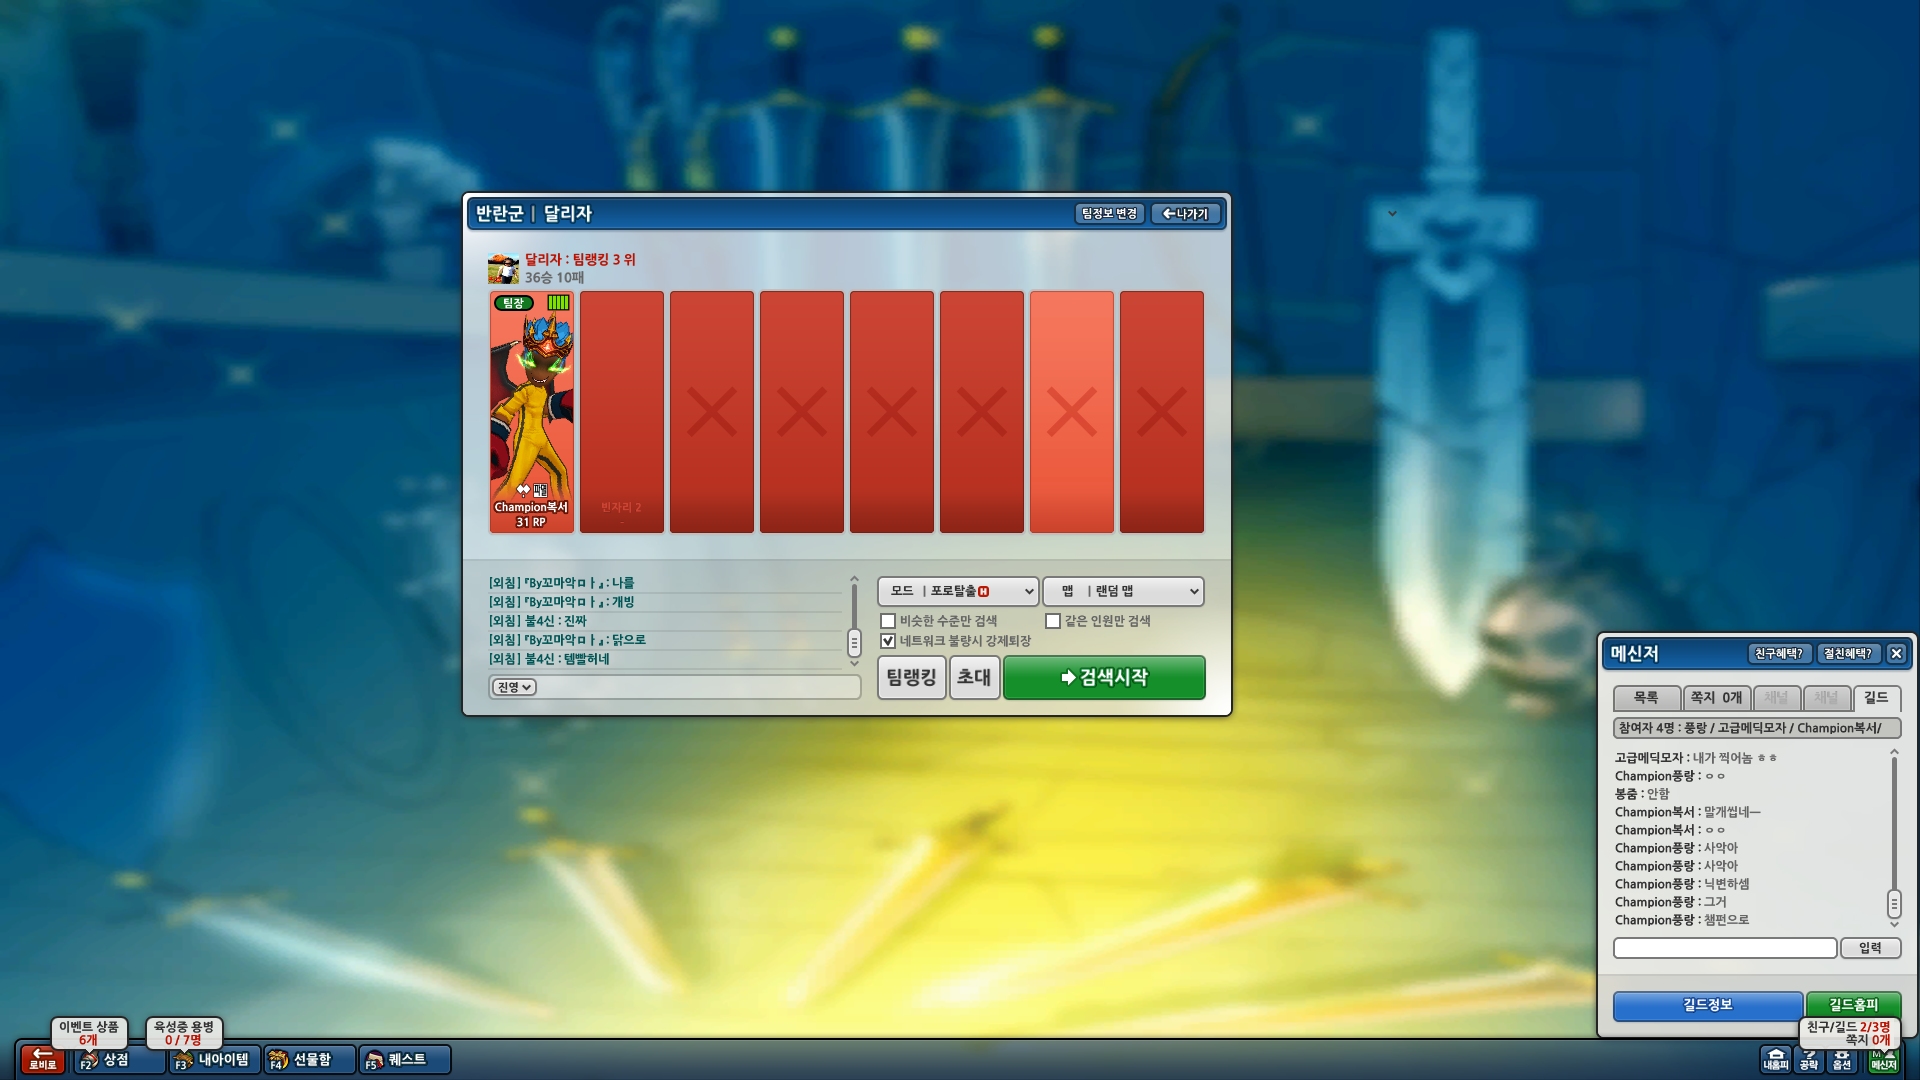Open 길드정보 guild info button
The height and width of the screenshot is (1080, 1920).
(x=1707, y=1005)
